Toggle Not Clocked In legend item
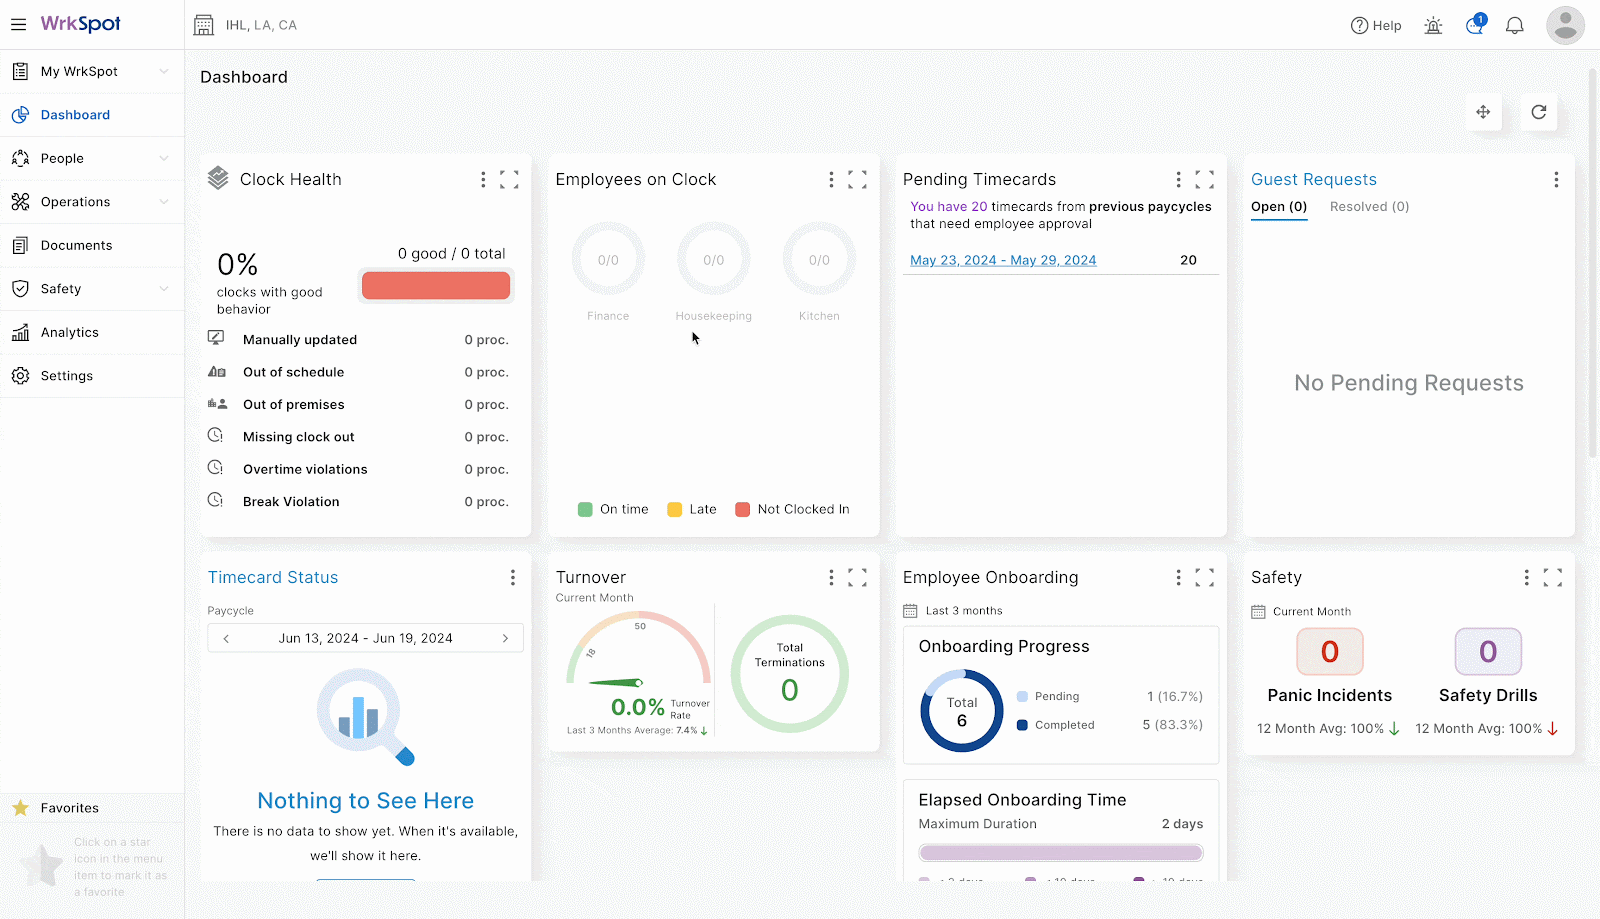Screen dimensions: 1600x919 pos(792,510)
